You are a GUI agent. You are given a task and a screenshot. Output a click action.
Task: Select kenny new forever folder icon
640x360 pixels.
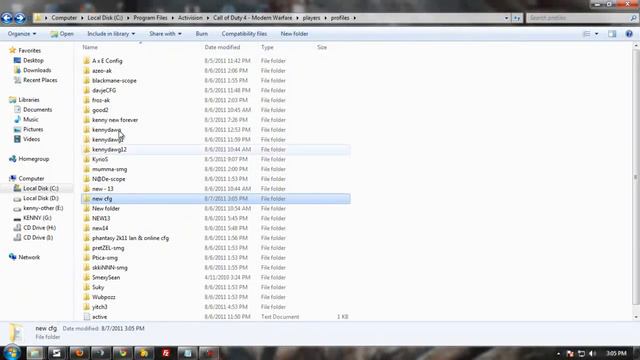[x=87, y=120]
